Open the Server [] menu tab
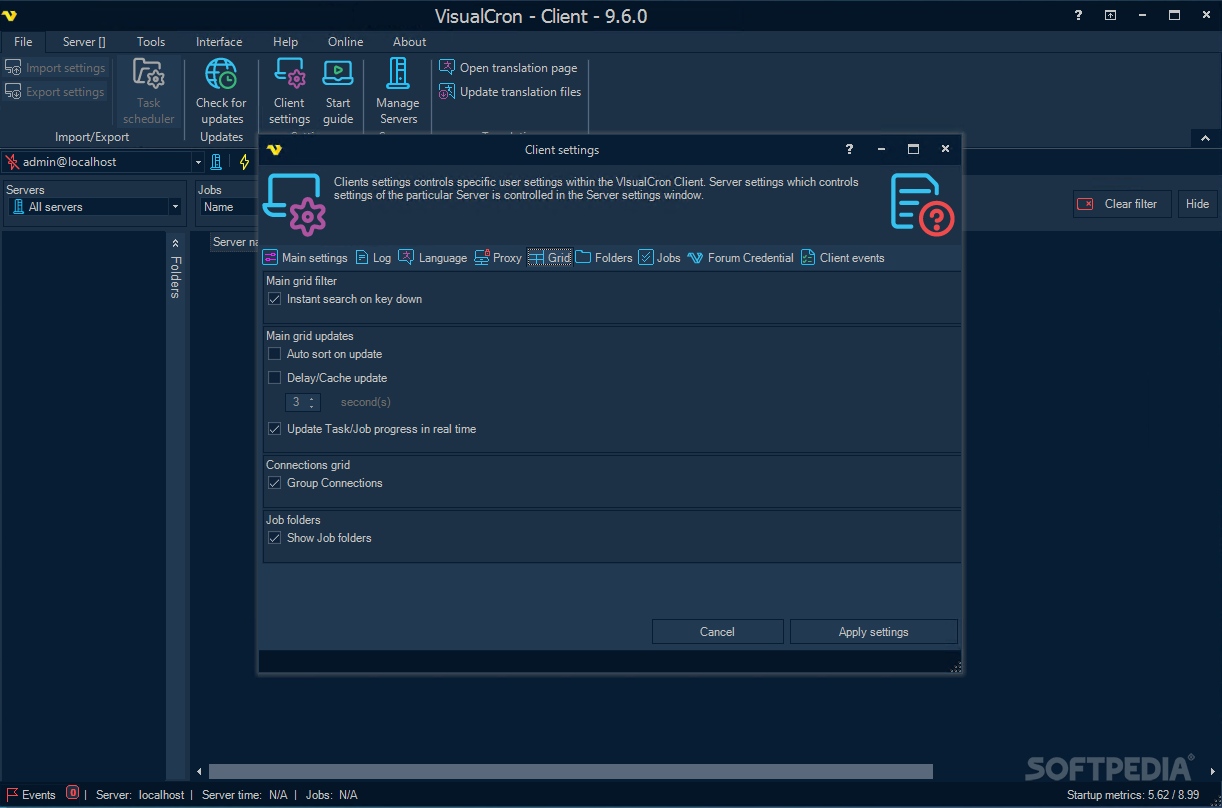The width and height of the screenshot is (1222, 808). [84, 42]
